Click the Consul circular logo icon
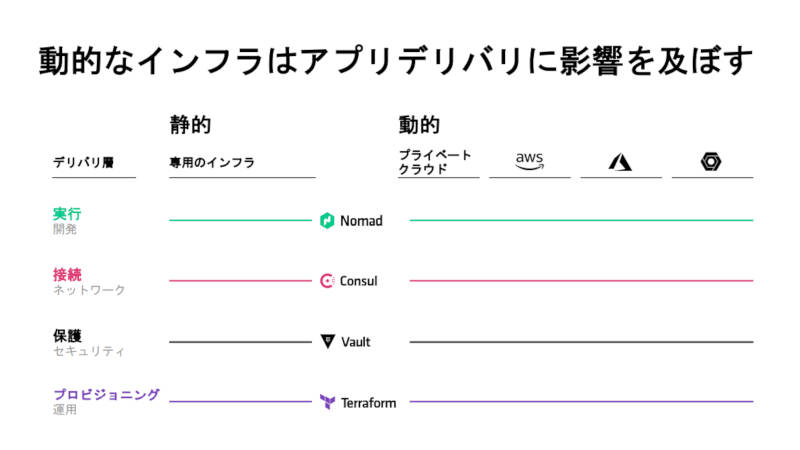This screenshot has height=450, width=800. [327, 281]
